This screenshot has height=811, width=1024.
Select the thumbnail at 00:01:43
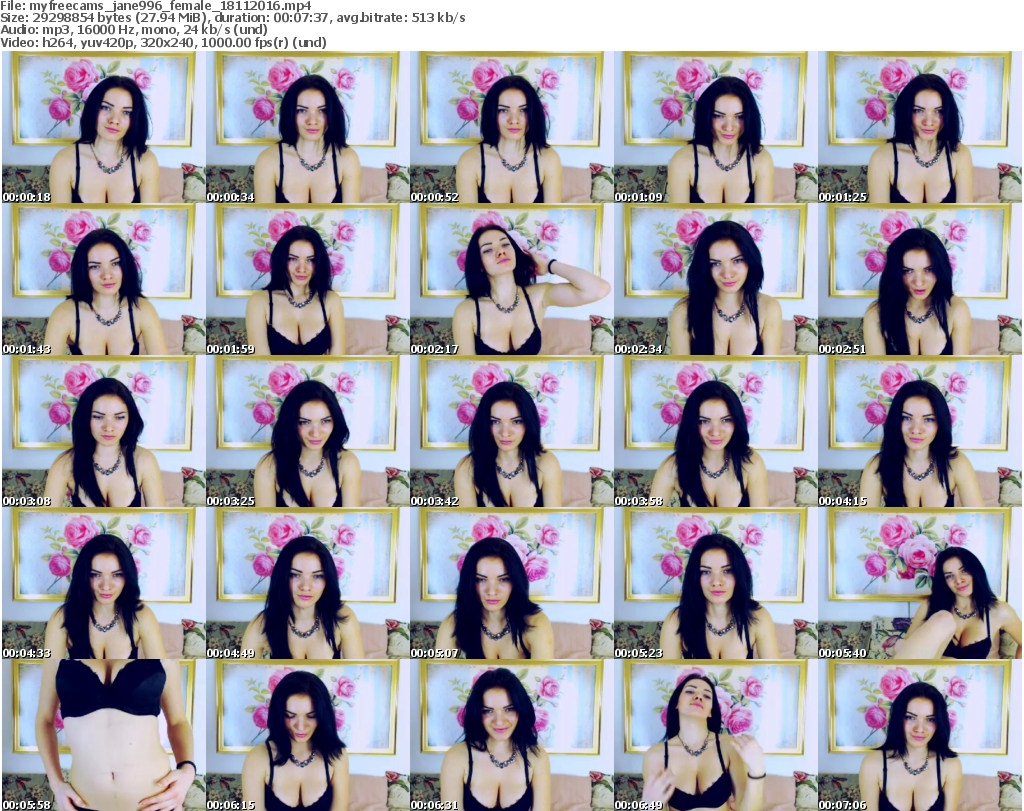point(103,280)
